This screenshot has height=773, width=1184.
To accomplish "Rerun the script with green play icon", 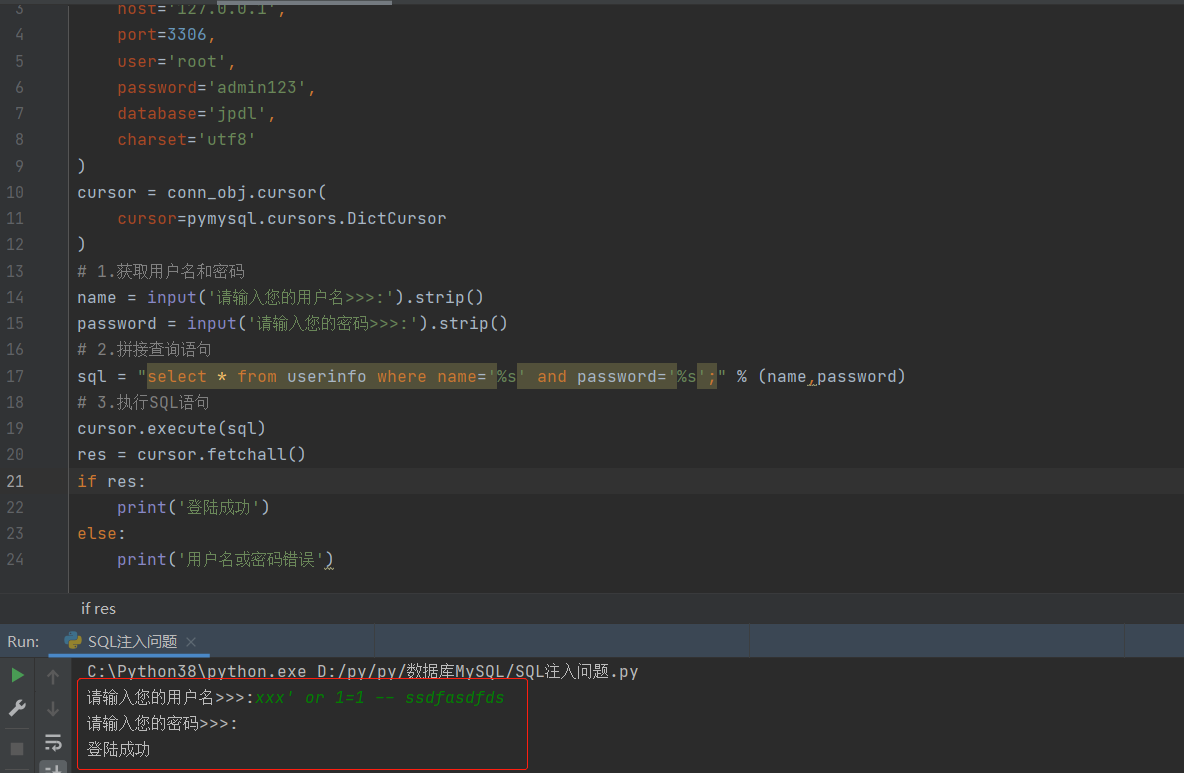I will pos(17,675).
